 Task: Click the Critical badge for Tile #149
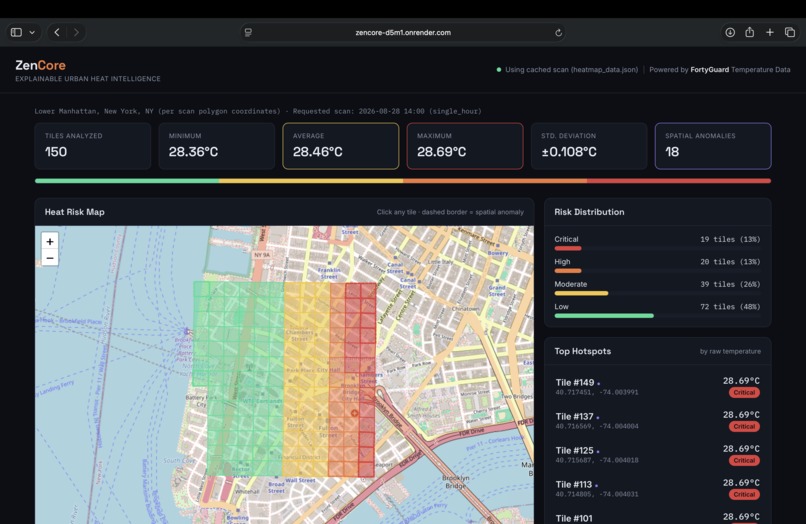click(744, 392)
